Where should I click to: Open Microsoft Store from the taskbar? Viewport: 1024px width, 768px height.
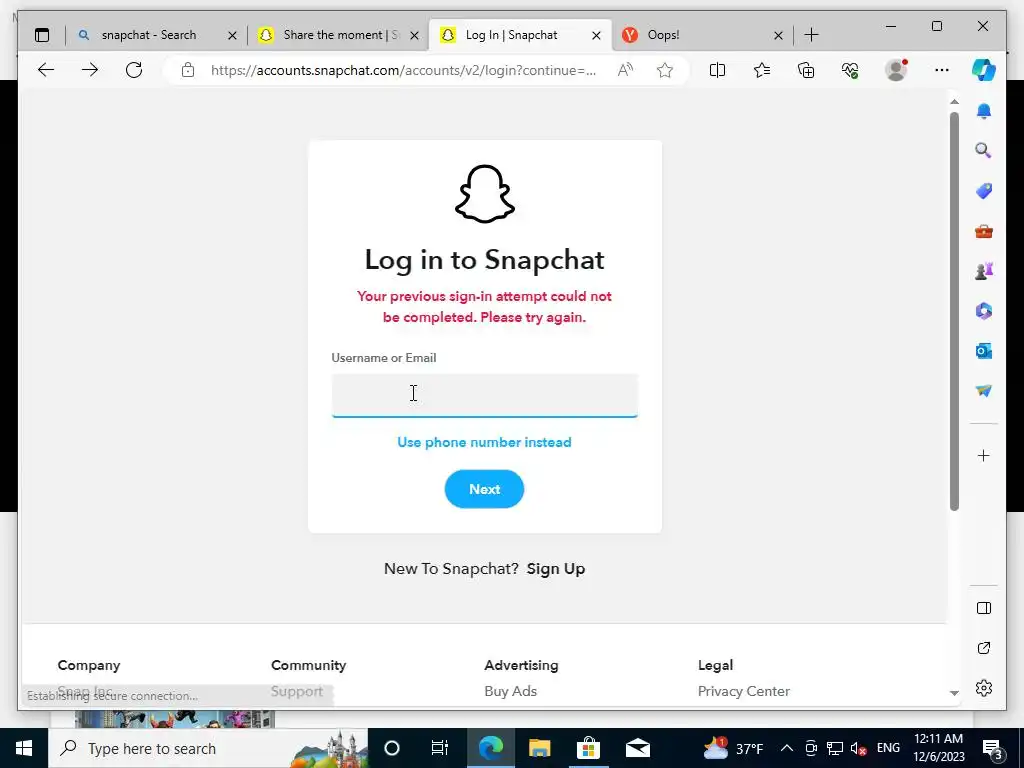click(x=588, y=748)
